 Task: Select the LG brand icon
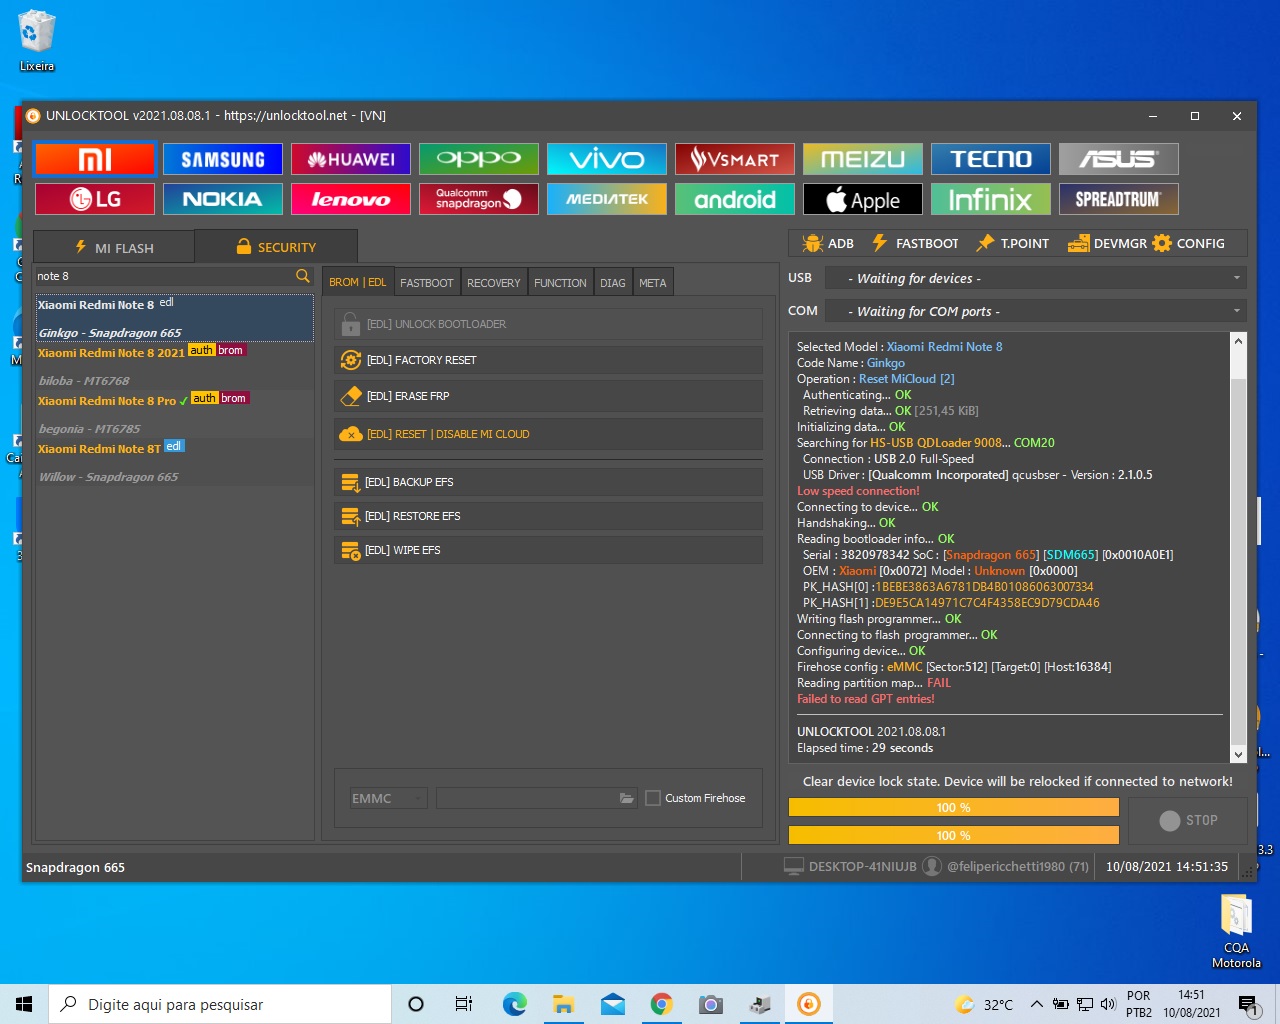click(x=95, y=199)
